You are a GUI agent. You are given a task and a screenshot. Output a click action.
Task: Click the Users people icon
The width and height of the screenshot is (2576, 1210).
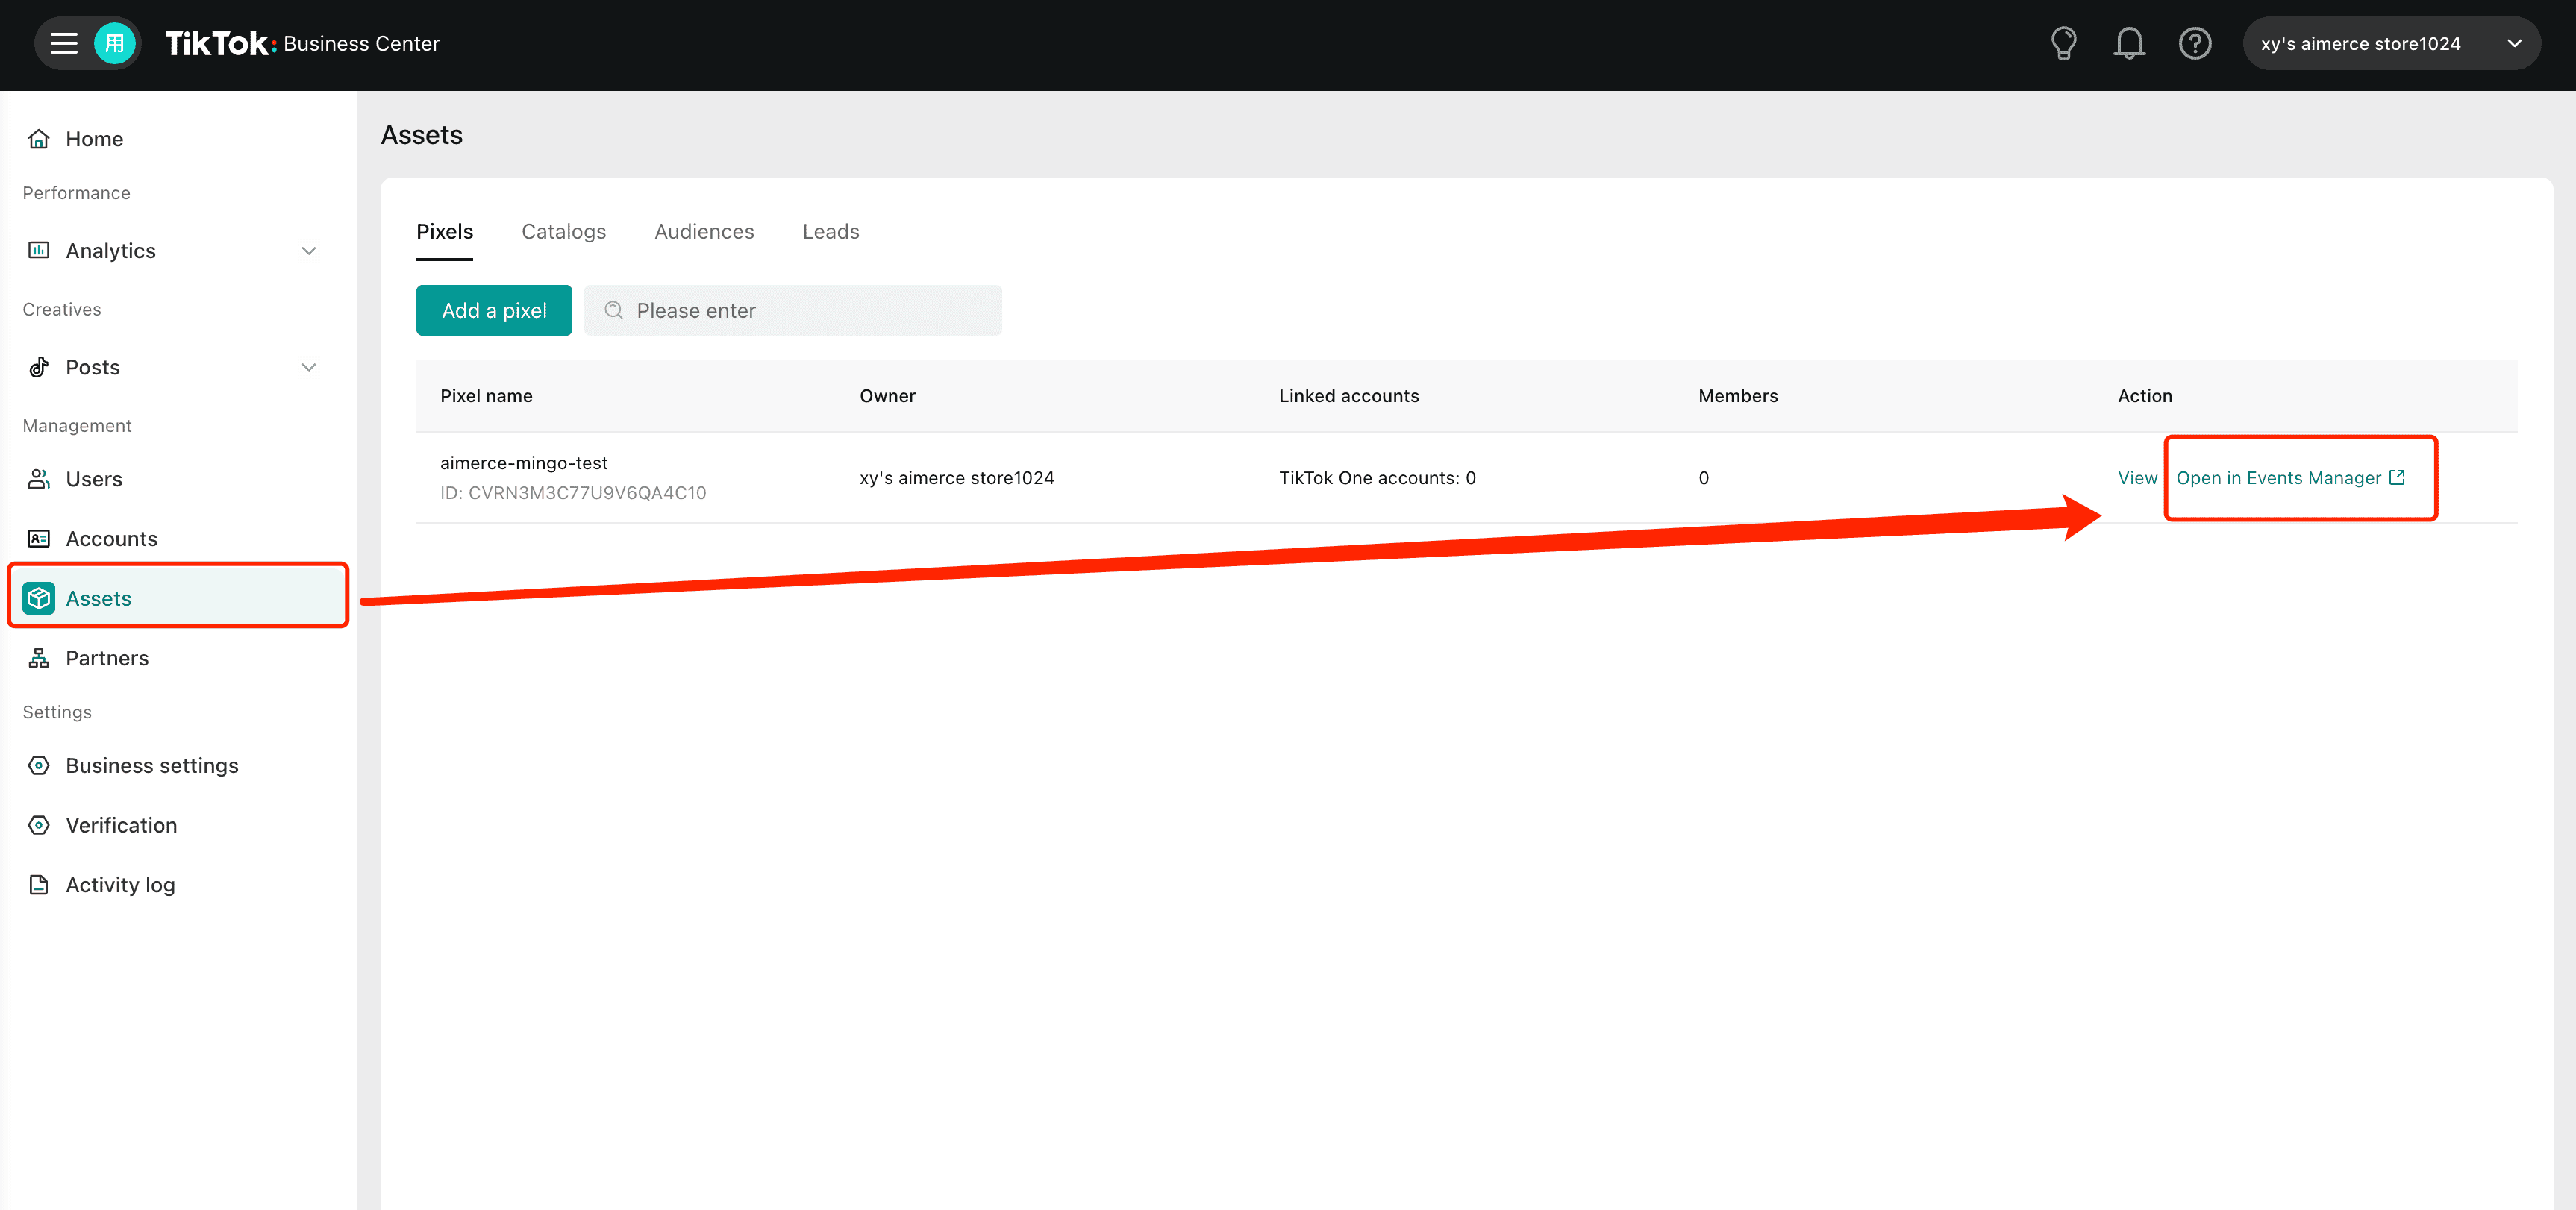tap(39, 479)
